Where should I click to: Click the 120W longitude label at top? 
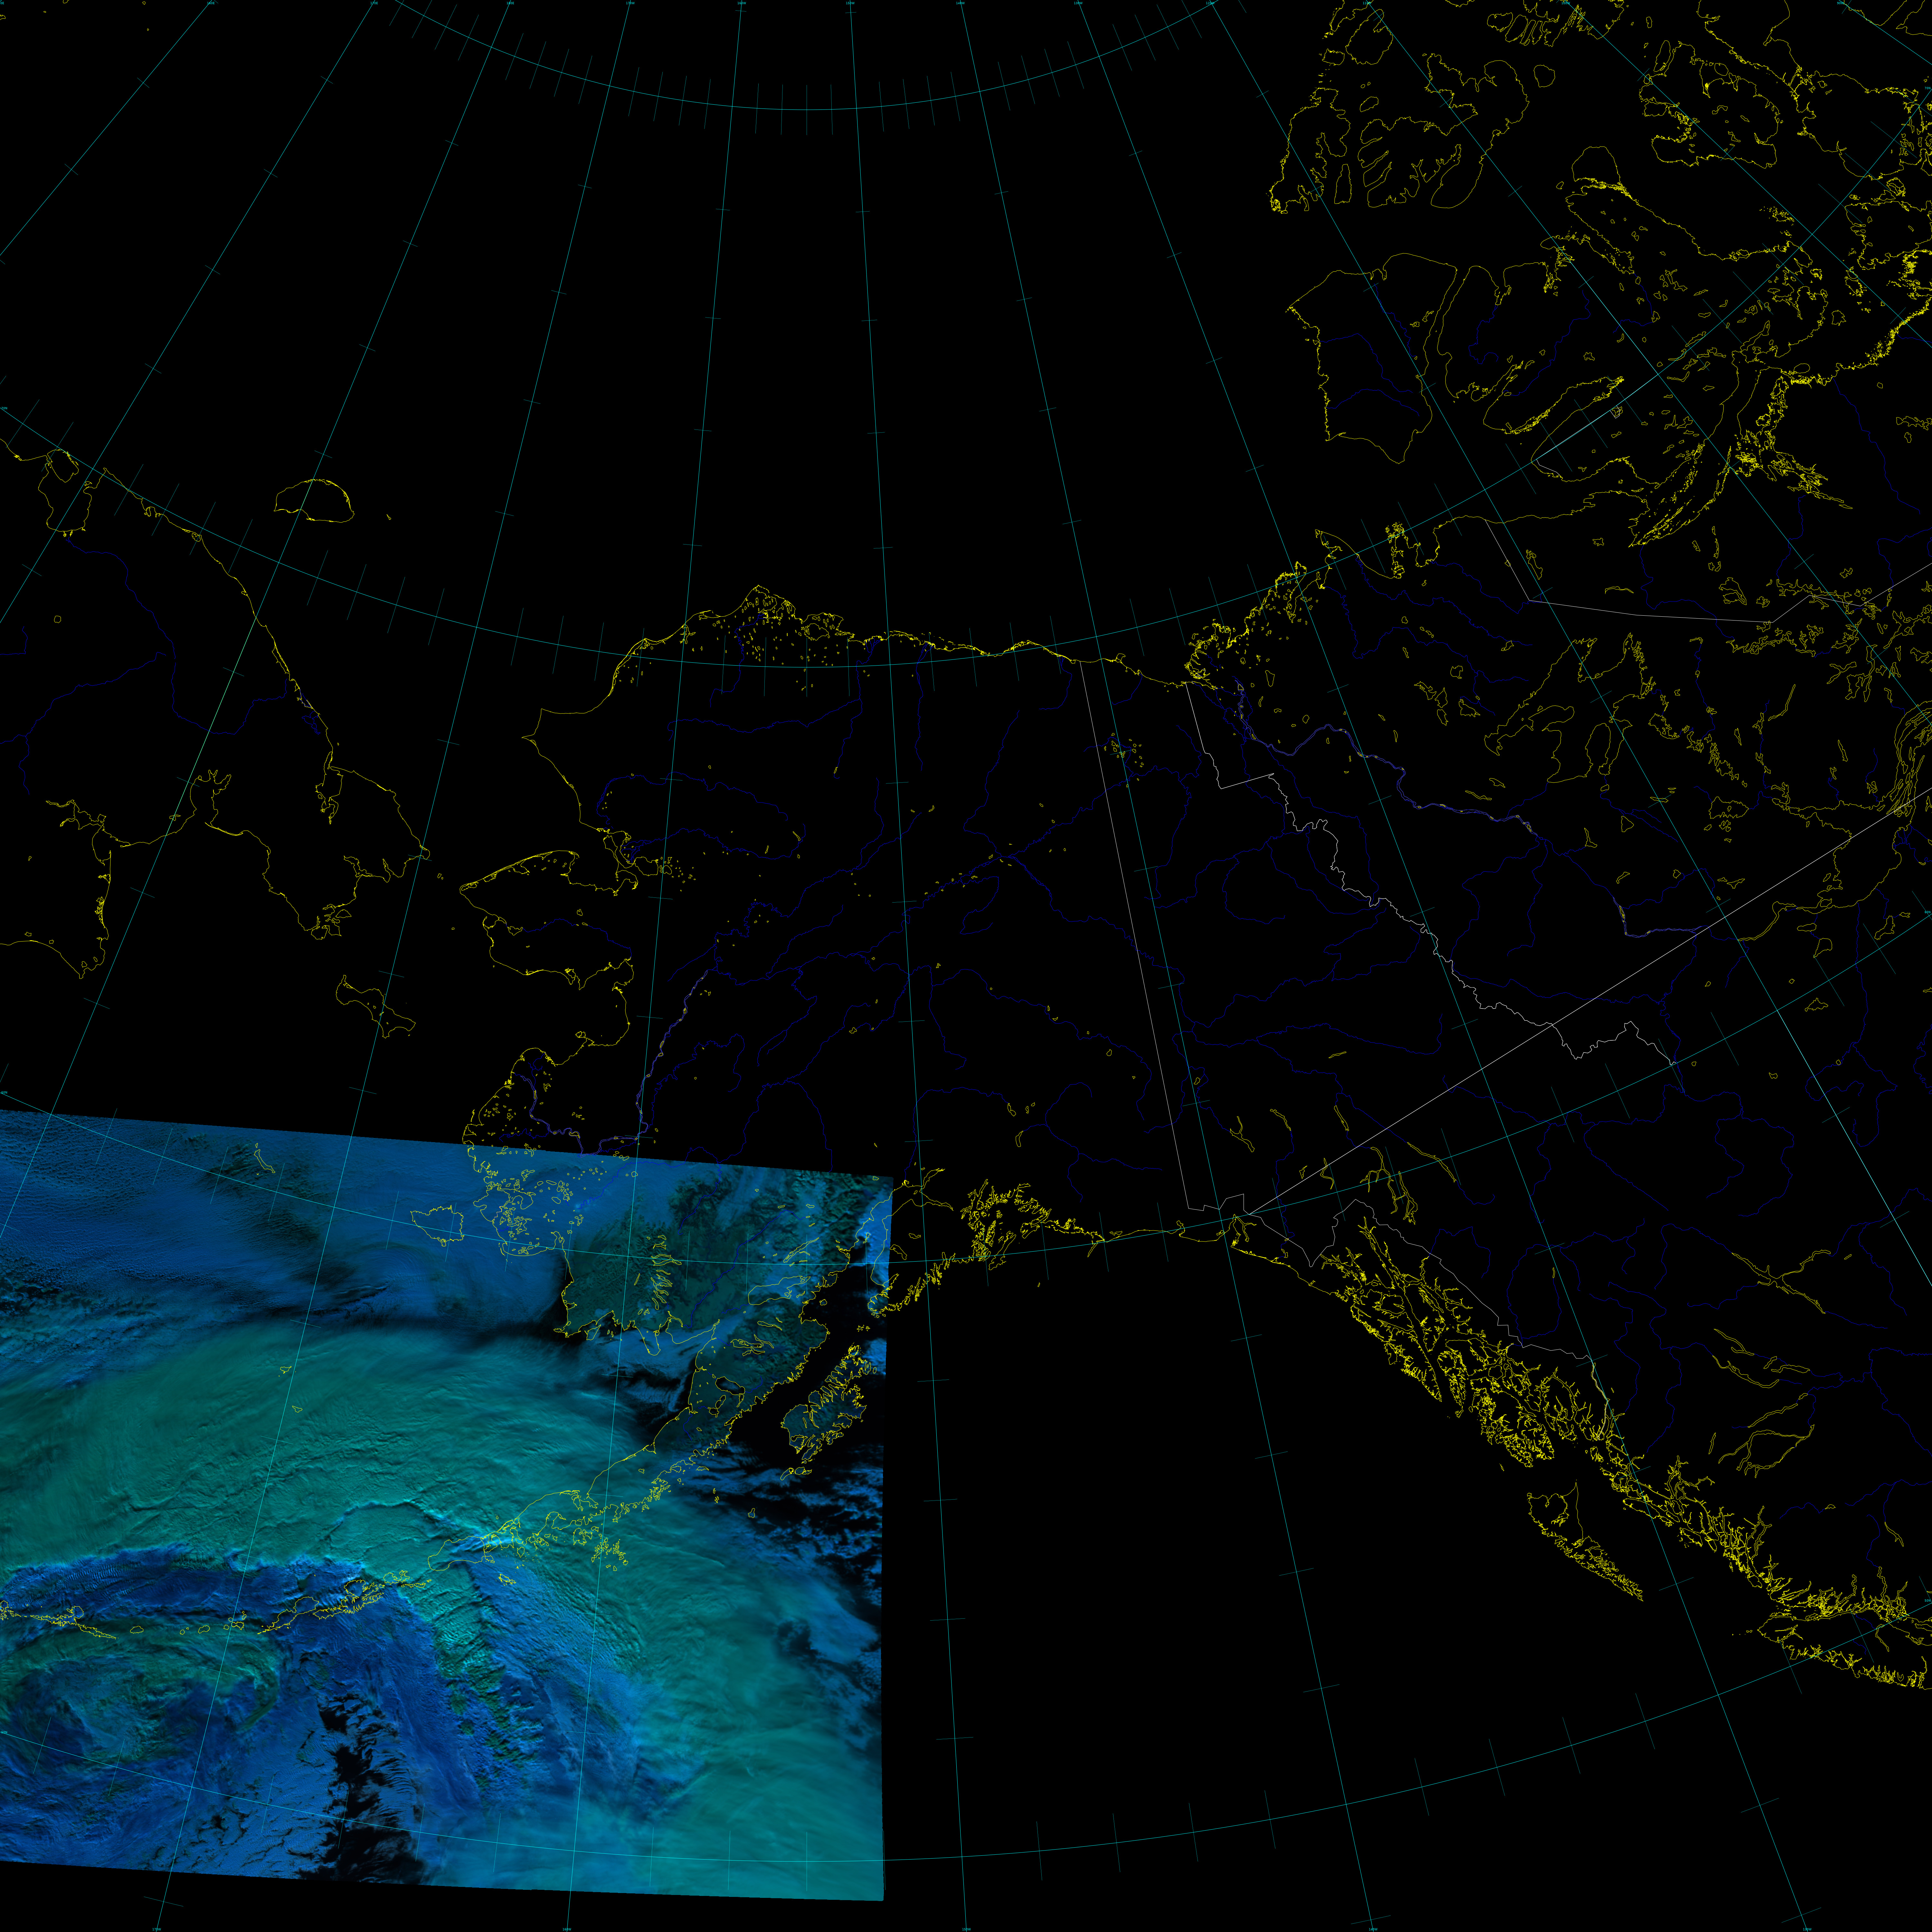pyautogui.click(x=1210, y=3)
